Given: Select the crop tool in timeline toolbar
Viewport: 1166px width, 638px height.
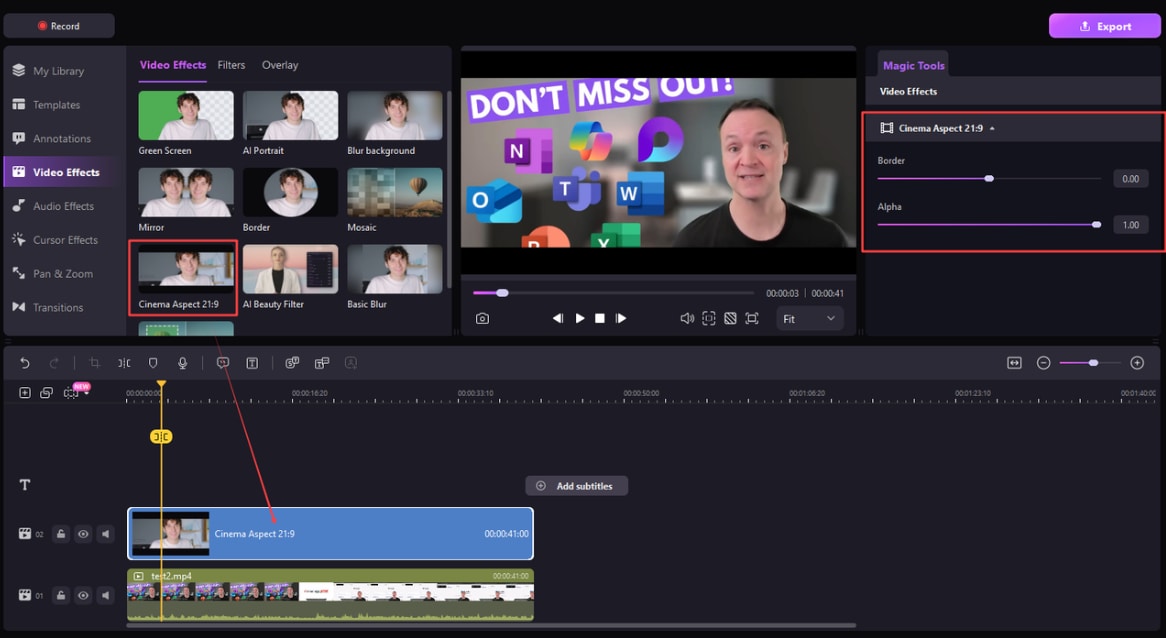Looking at the screenshot, I should [x=94, y=363].
